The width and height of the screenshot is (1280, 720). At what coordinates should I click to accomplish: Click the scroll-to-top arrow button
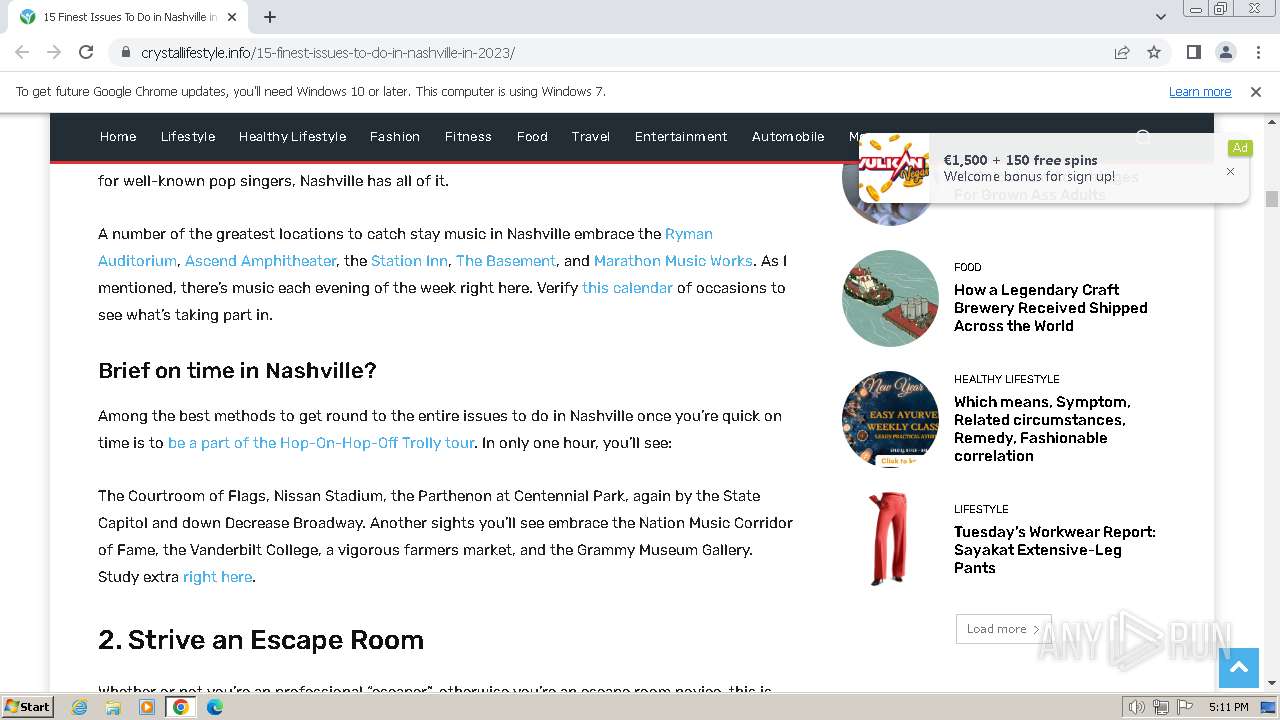coord(1238,668)
